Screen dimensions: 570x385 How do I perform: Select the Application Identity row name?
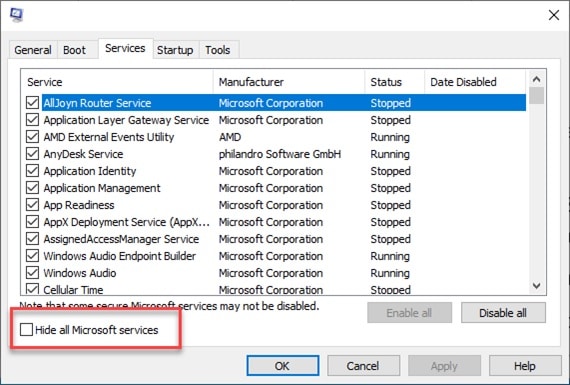[90, 171]
